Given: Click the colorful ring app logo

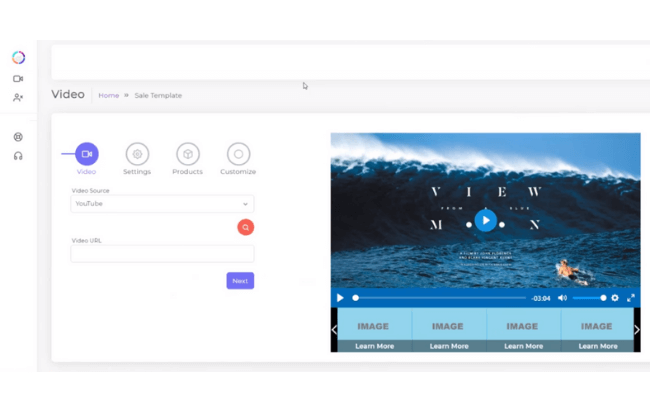Looking at the screenshot, I should tap(18, 57).
